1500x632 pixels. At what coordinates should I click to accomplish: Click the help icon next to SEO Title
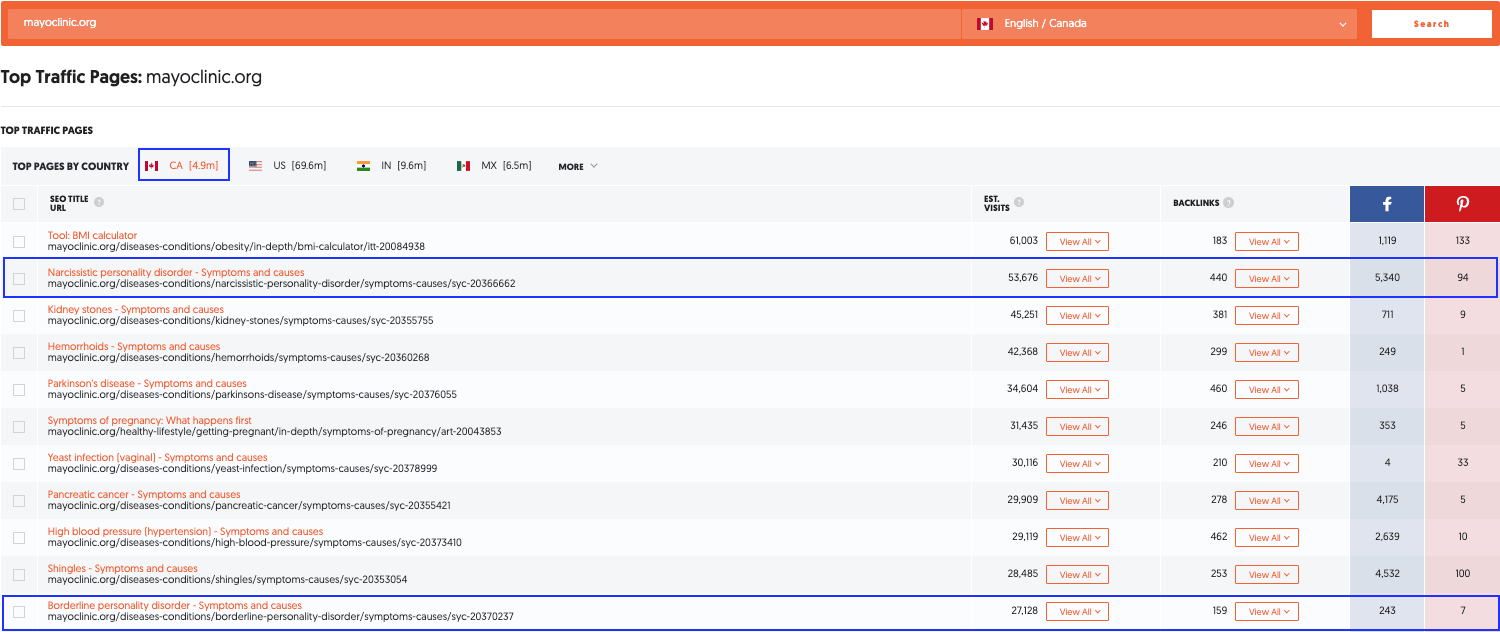point(99,202)
